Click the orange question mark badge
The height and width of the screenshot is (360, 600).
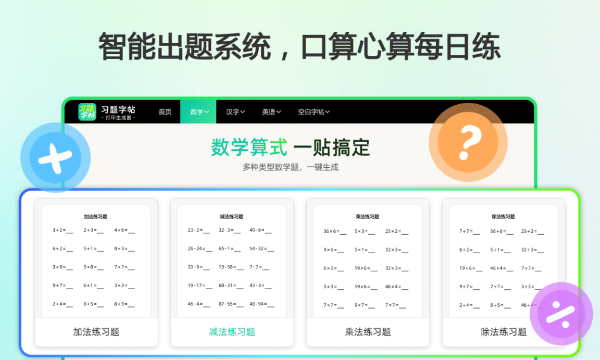(x=468, y=142)
